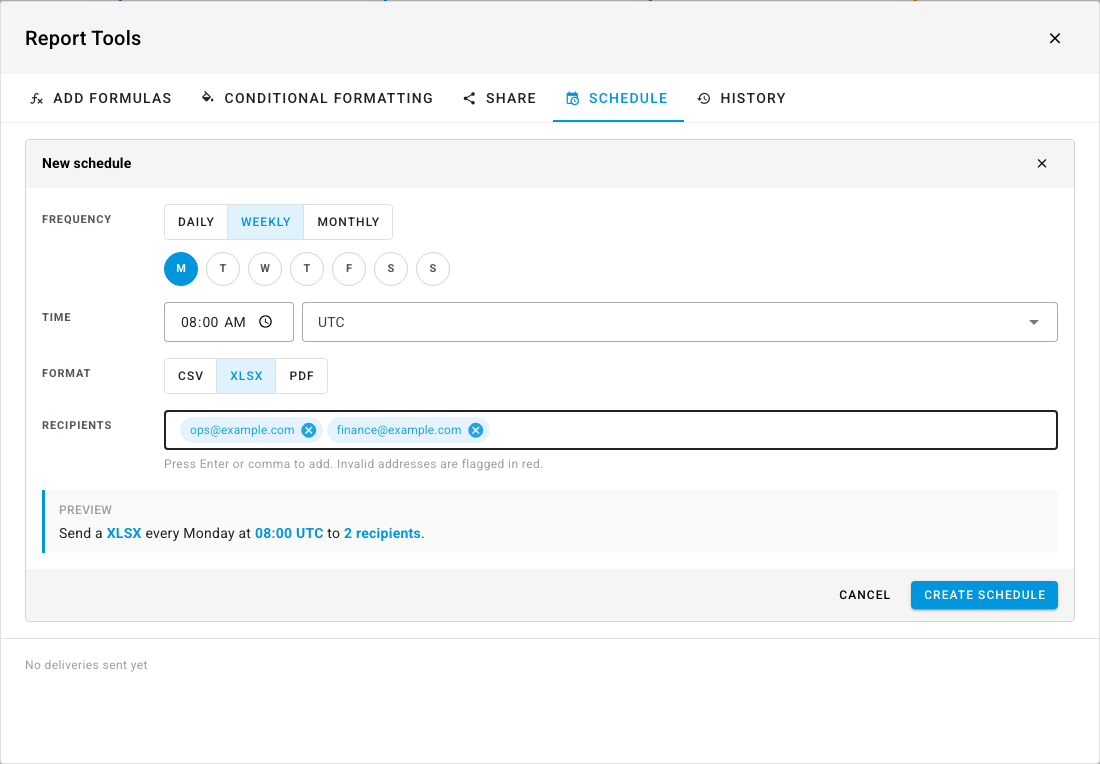Toggle the Wednesday day circle
1100x764 pixels.
coord(264,269)
